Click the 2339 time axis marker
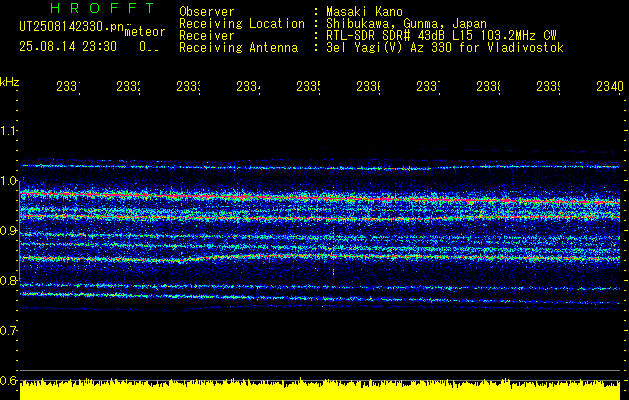629x400 pixels. 549,87
